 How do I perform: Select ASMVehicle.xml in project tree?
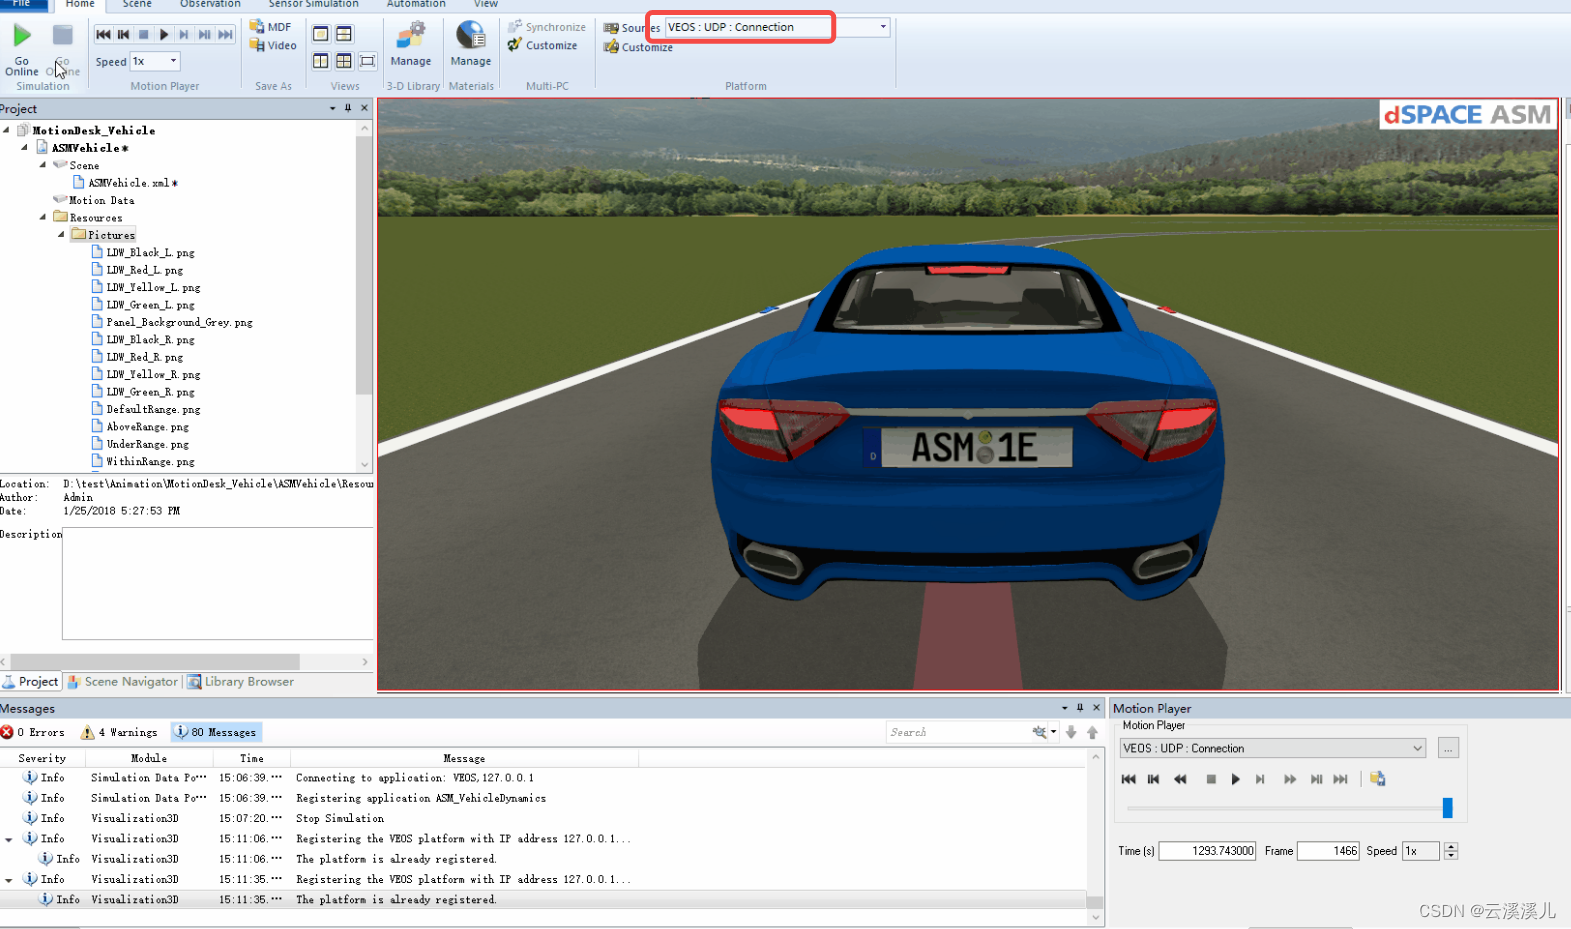[125, 183]
